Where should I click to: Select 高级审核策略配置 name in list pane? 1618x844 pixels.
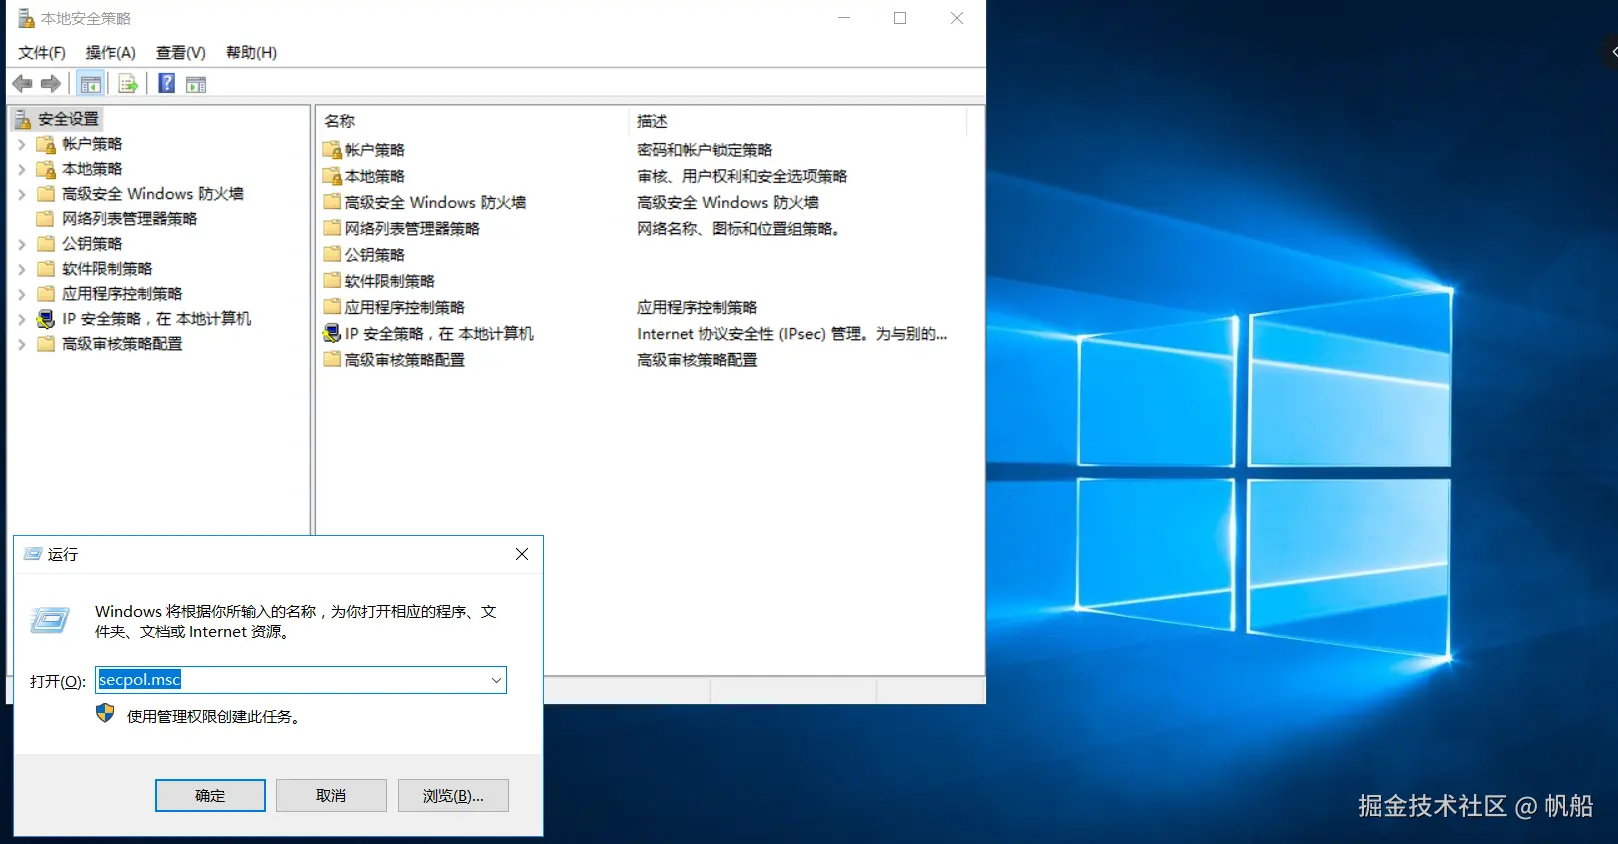tap(405, 360)
